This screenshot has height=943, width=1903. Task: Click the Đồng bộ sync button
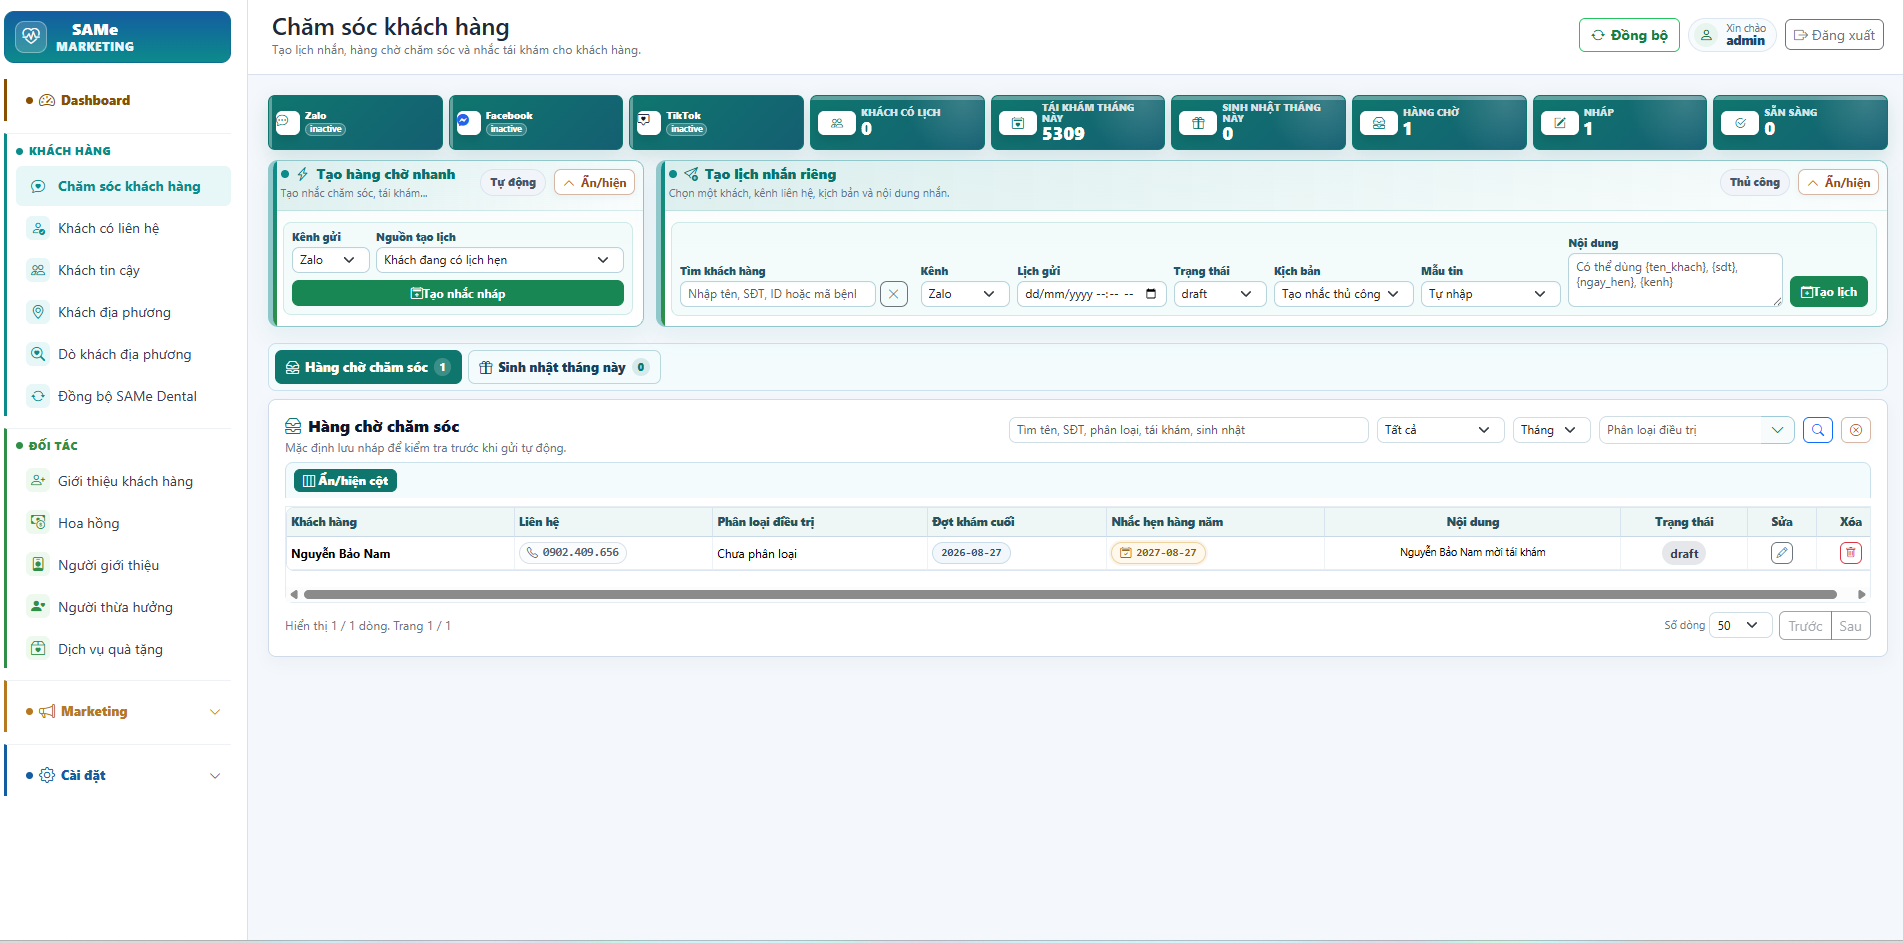tap(1629, 35)
